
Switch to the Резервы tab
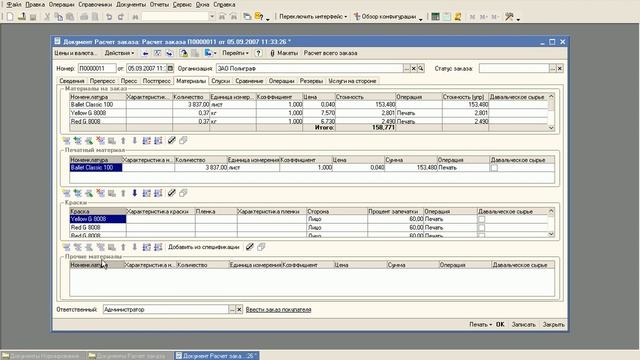click(x=311, y=81)
